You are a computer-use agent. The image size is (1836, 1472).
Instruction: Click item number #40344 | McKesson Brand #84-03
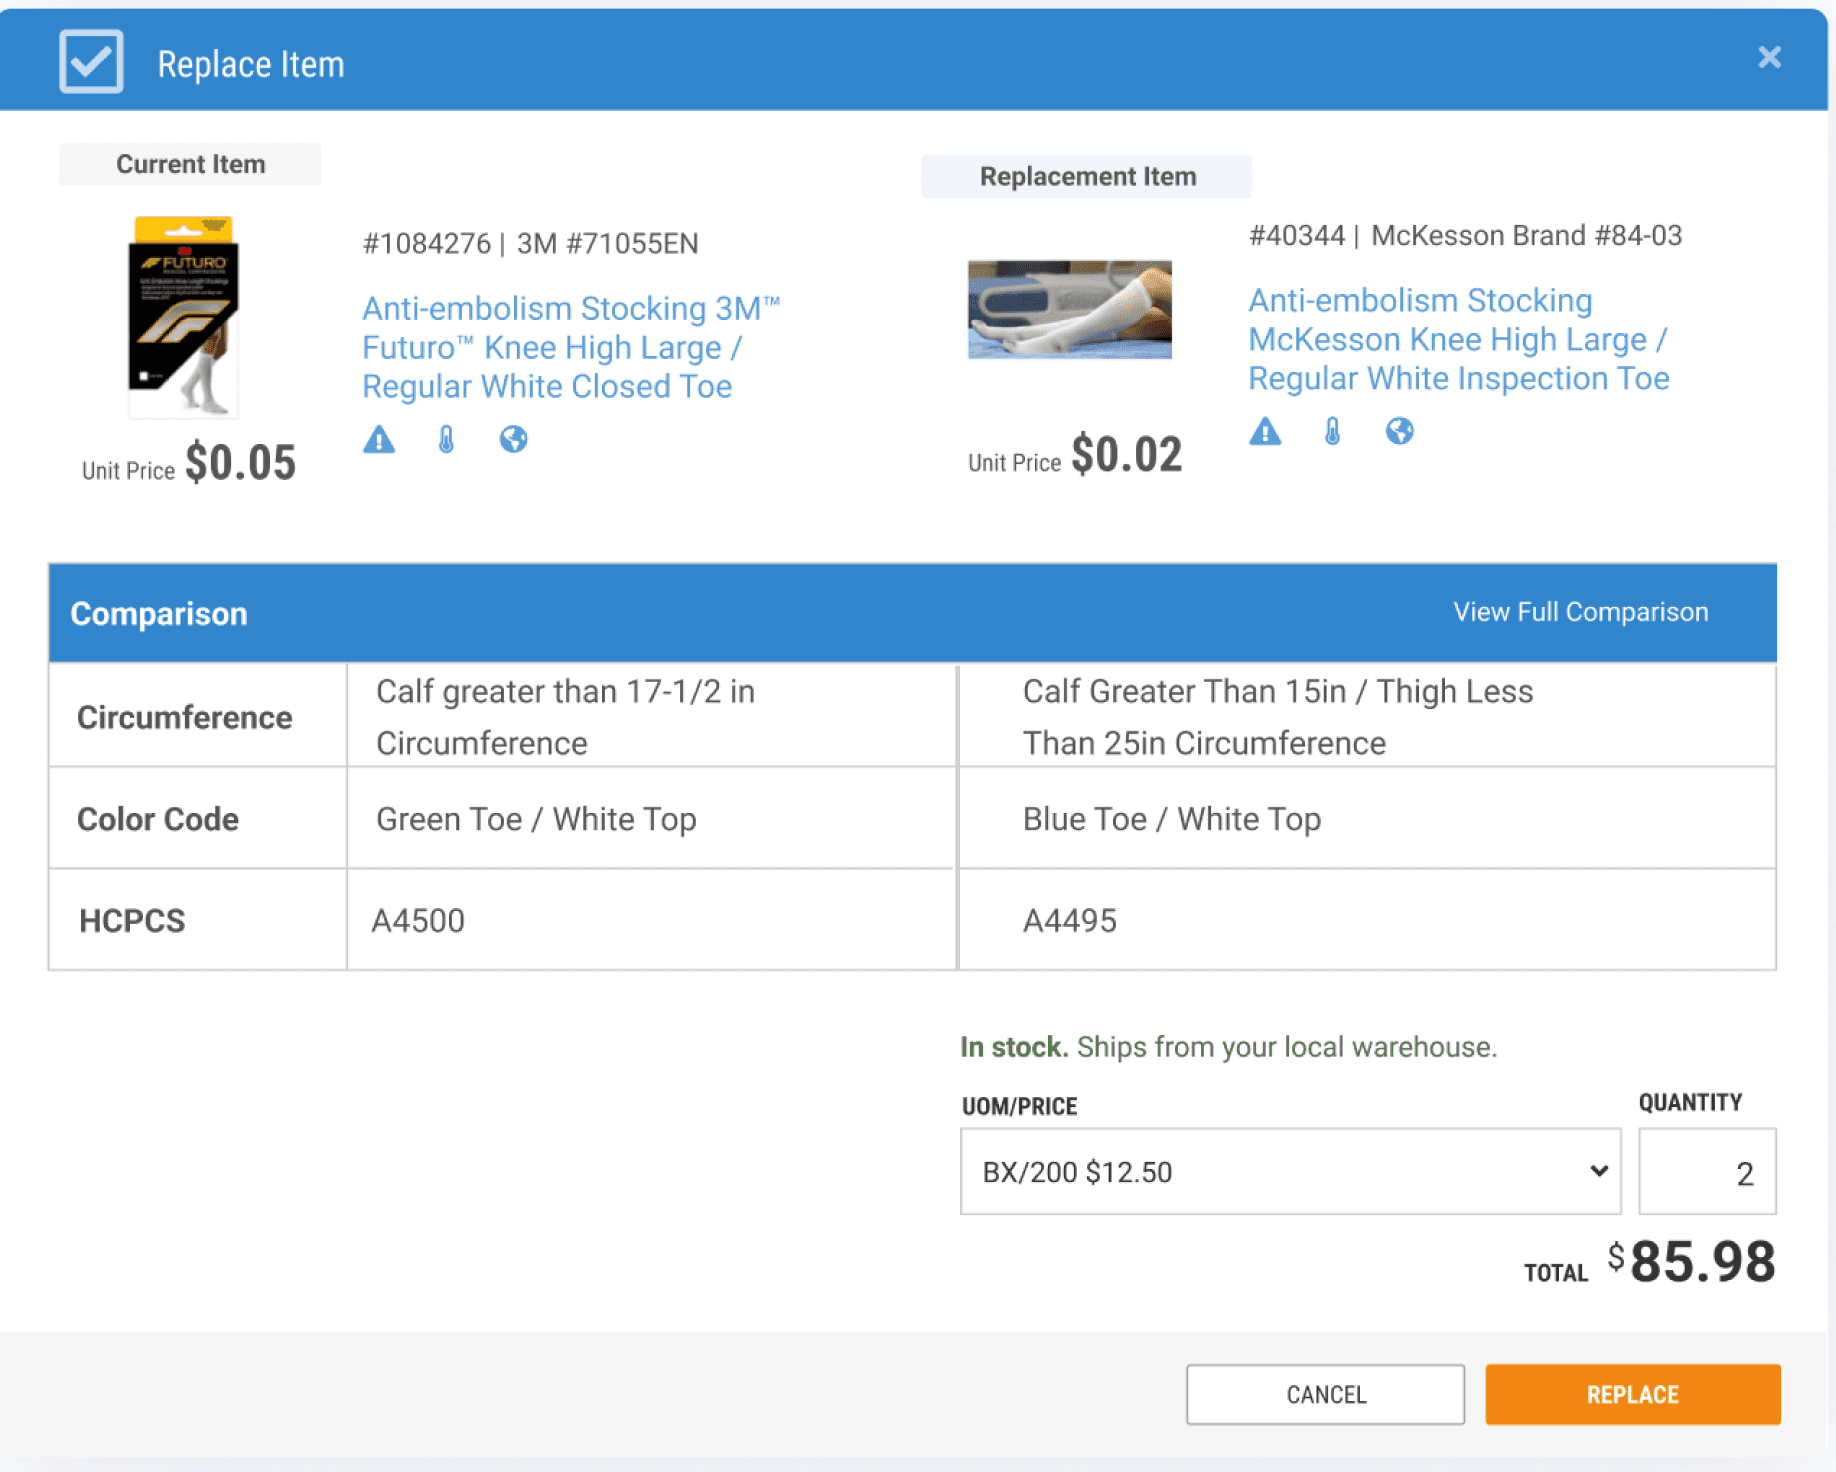(x=1465, y=235)
